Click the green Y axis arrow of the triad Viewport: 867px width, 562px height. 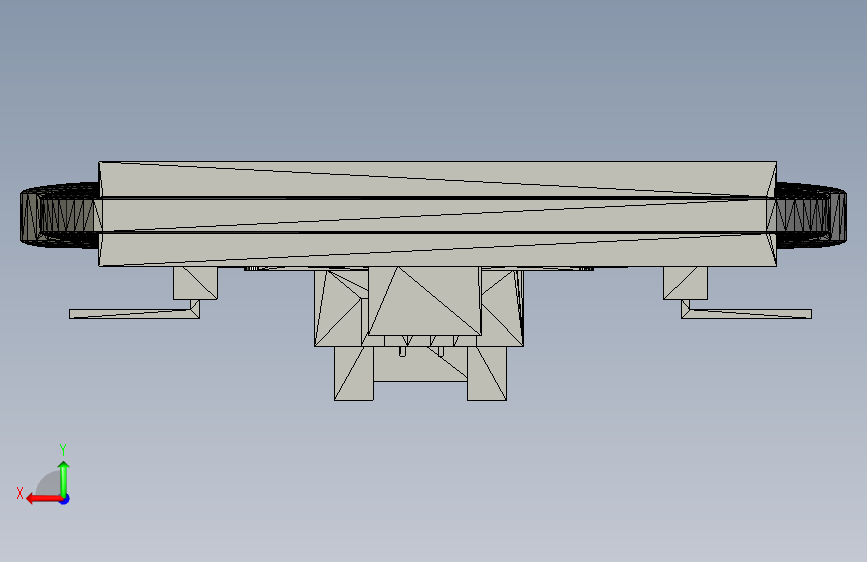click(64, 479)
